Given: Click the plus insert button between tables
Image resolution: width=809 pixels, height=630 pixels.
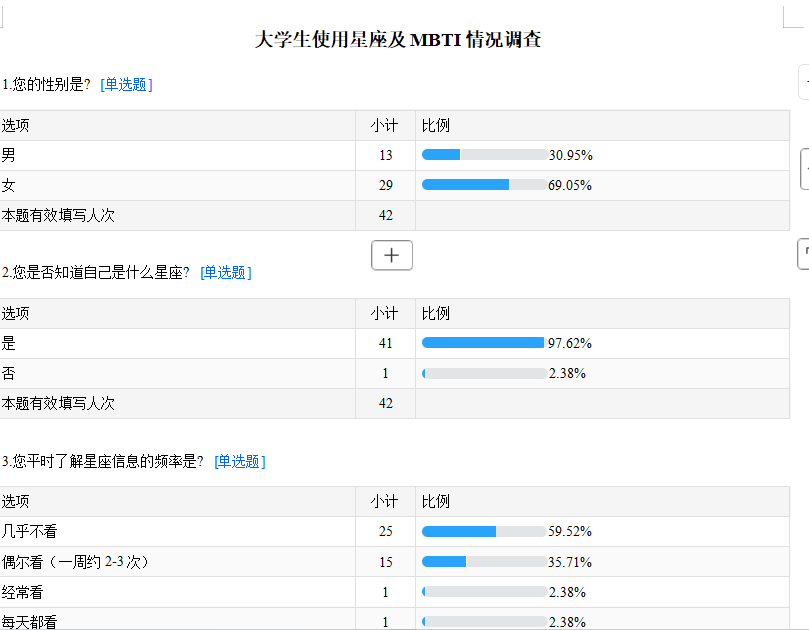Looking at the screenshot, I should point(392,255).
